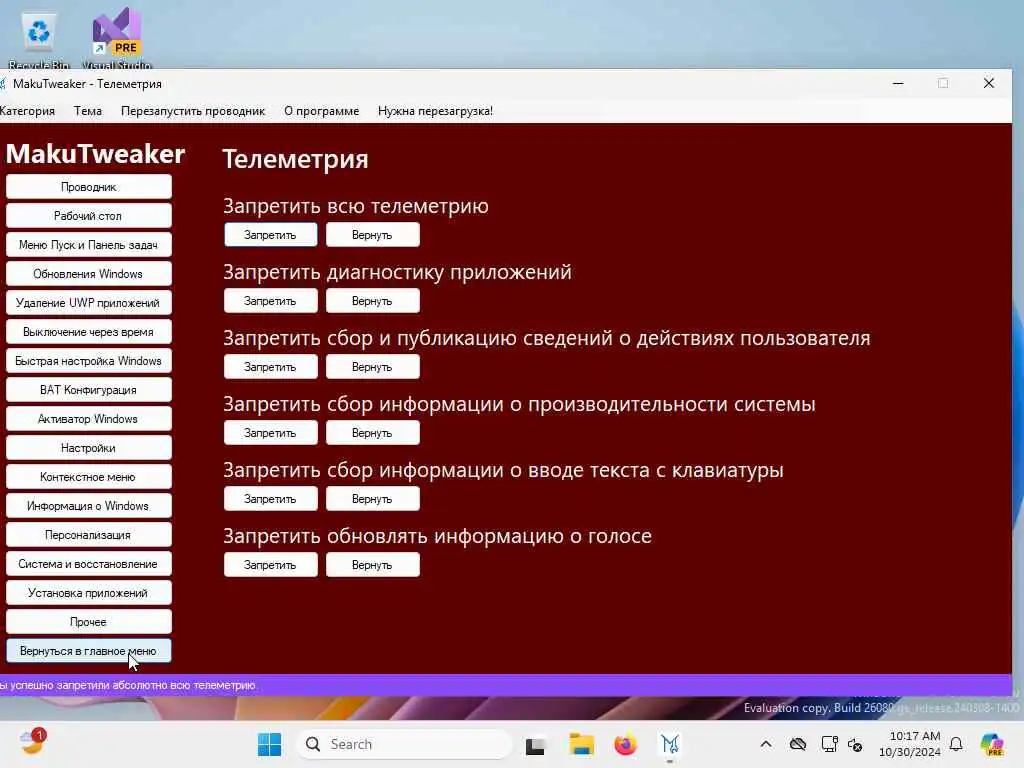Screen dimensions: 1024x768
Task: Open Система и восстановление section
Action: tap(89, 564)
